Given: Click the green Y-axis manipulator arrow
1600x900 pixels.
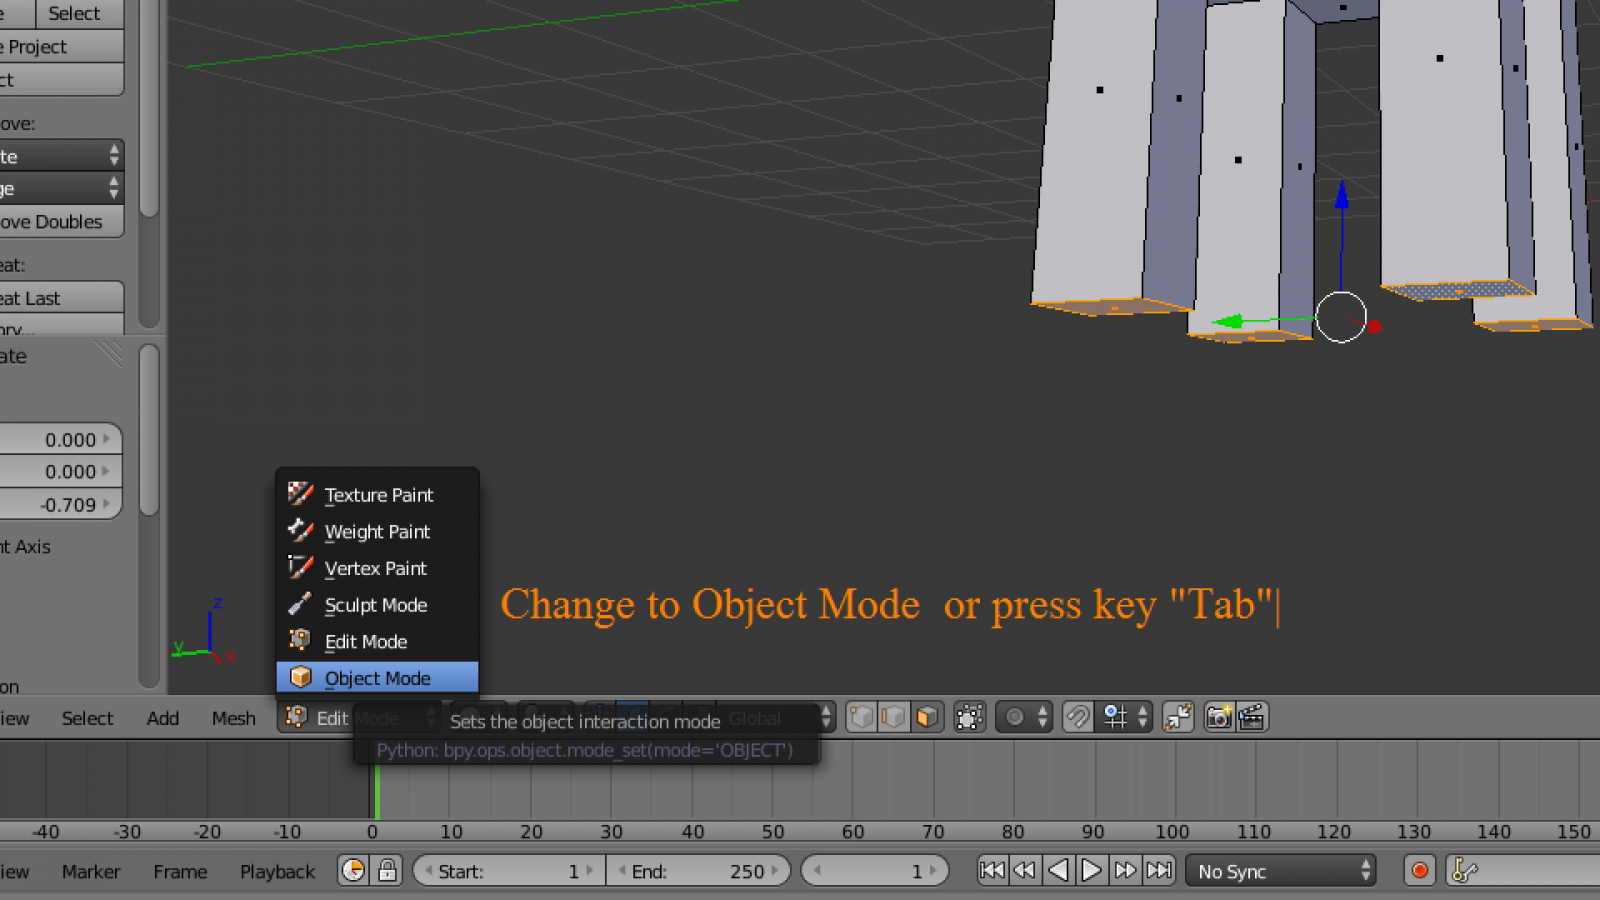Looking at the screenshot, I should 1228,321.
